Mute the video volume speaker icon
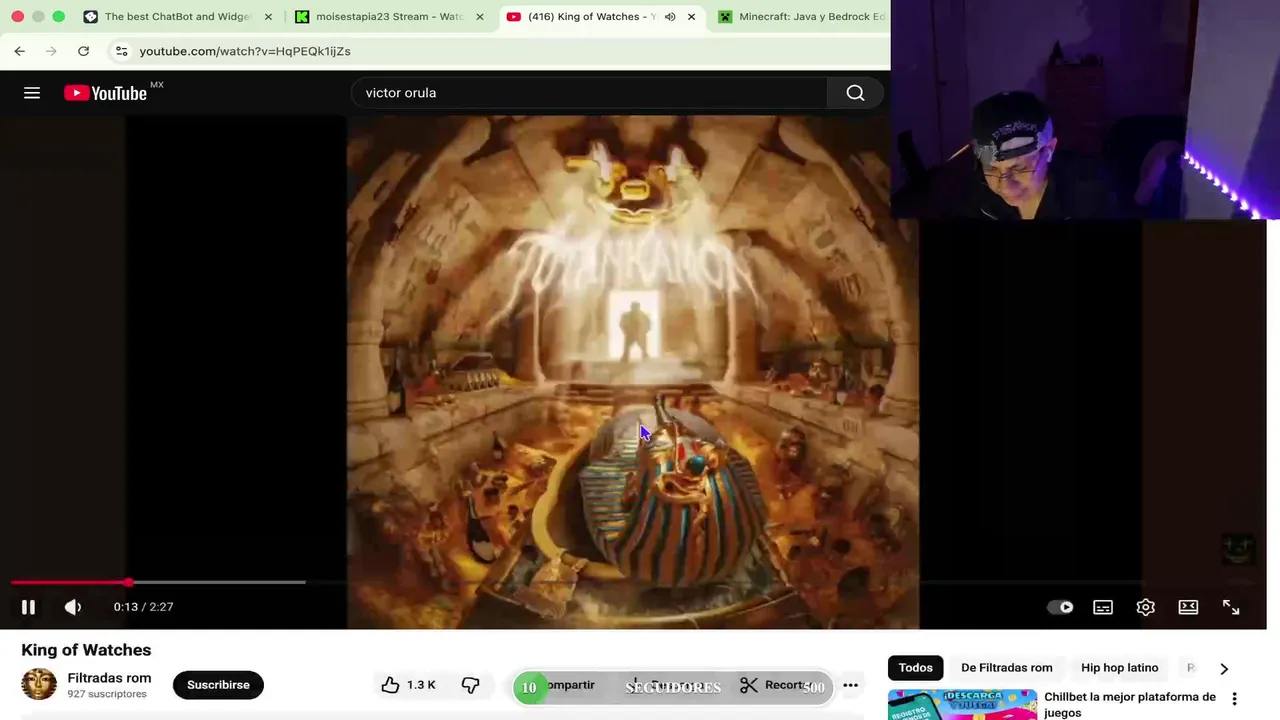The width and height of the screenshot is (1280, 720). [x=73, y=607]
